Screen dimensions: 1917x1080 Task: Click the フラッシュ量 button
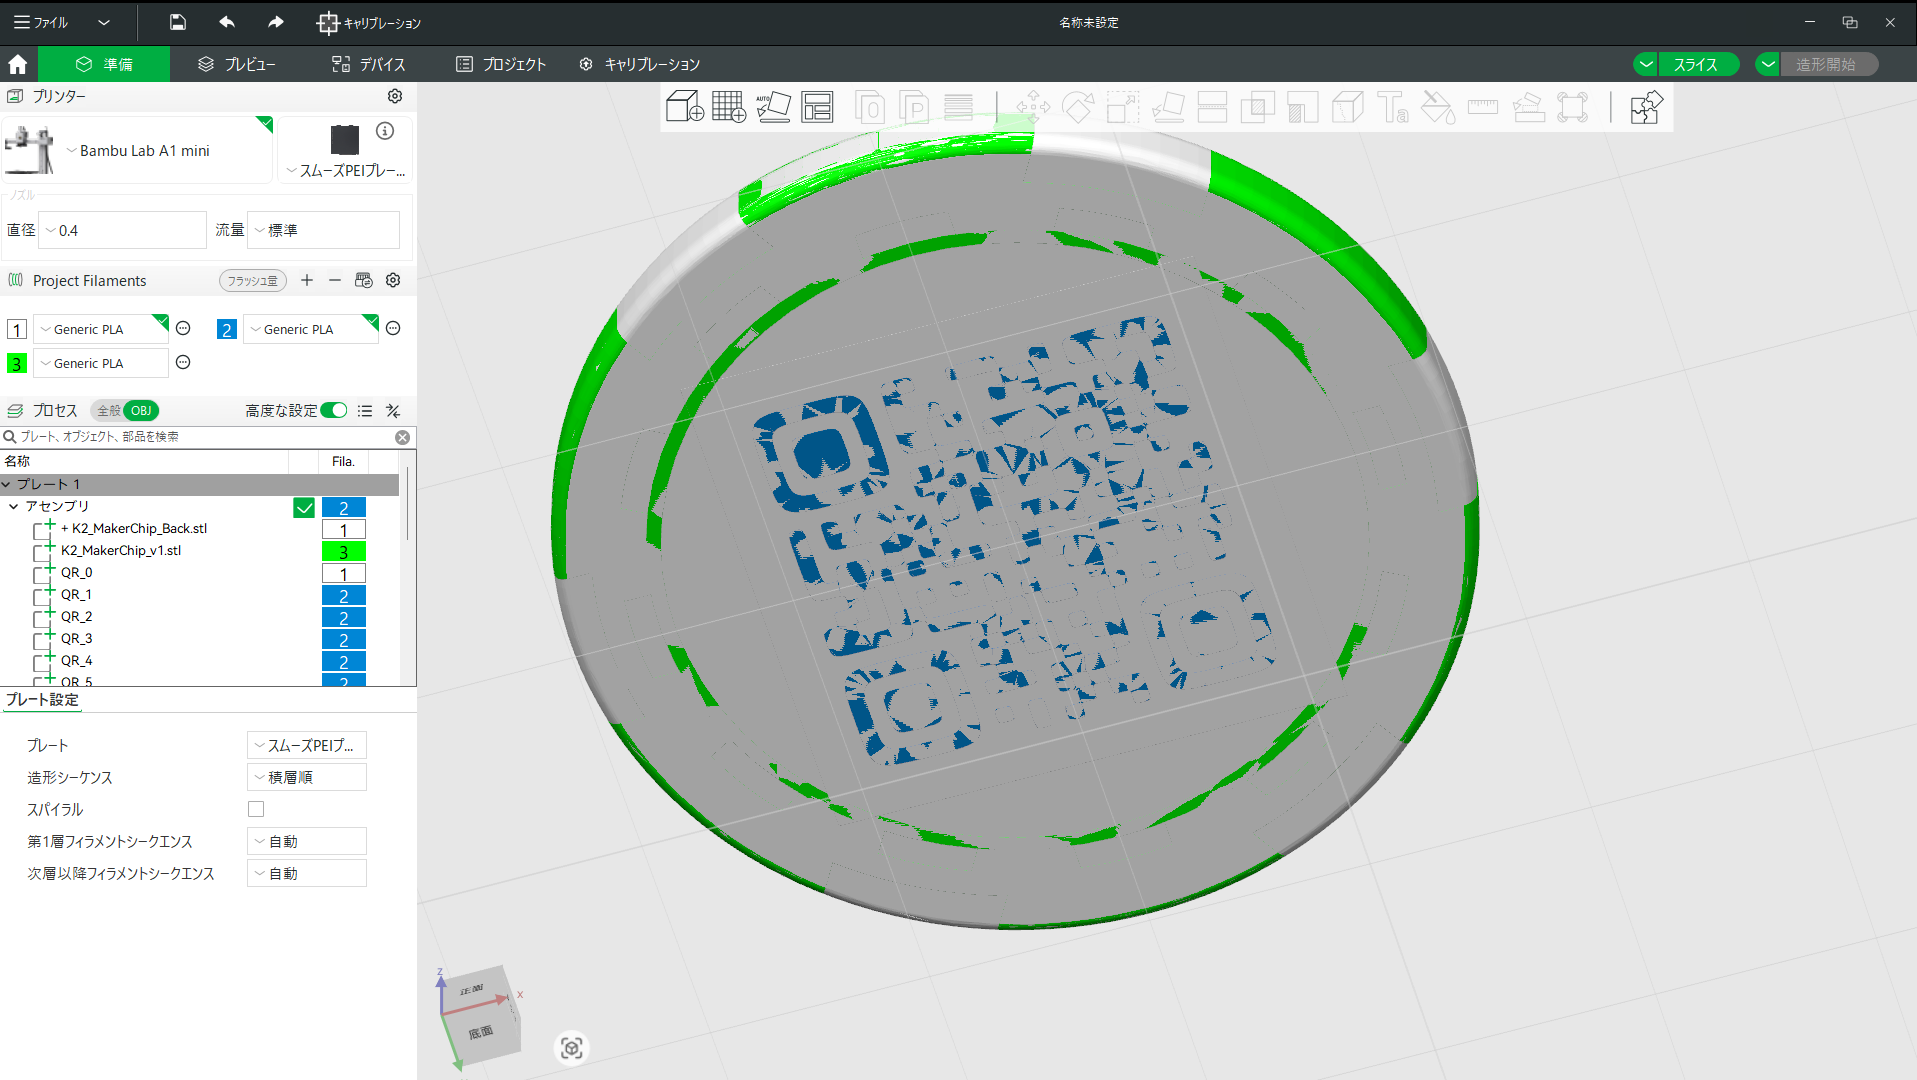click(x=253, y=281)
